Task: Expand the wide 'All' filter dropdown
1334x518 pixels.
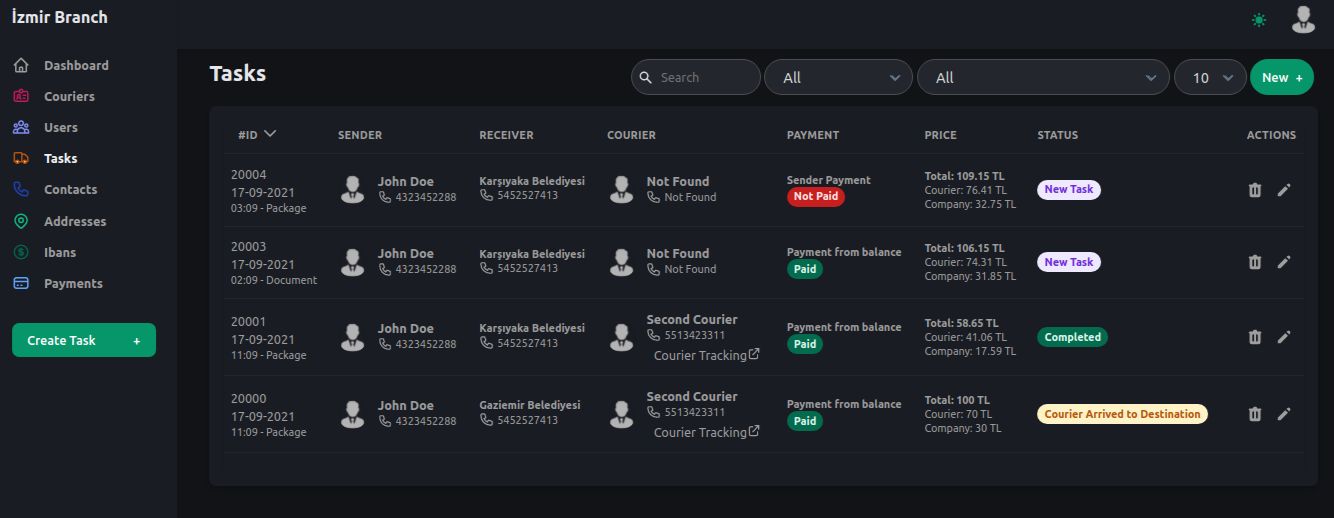Action: pyautogui.click(x=1043, y=78)
